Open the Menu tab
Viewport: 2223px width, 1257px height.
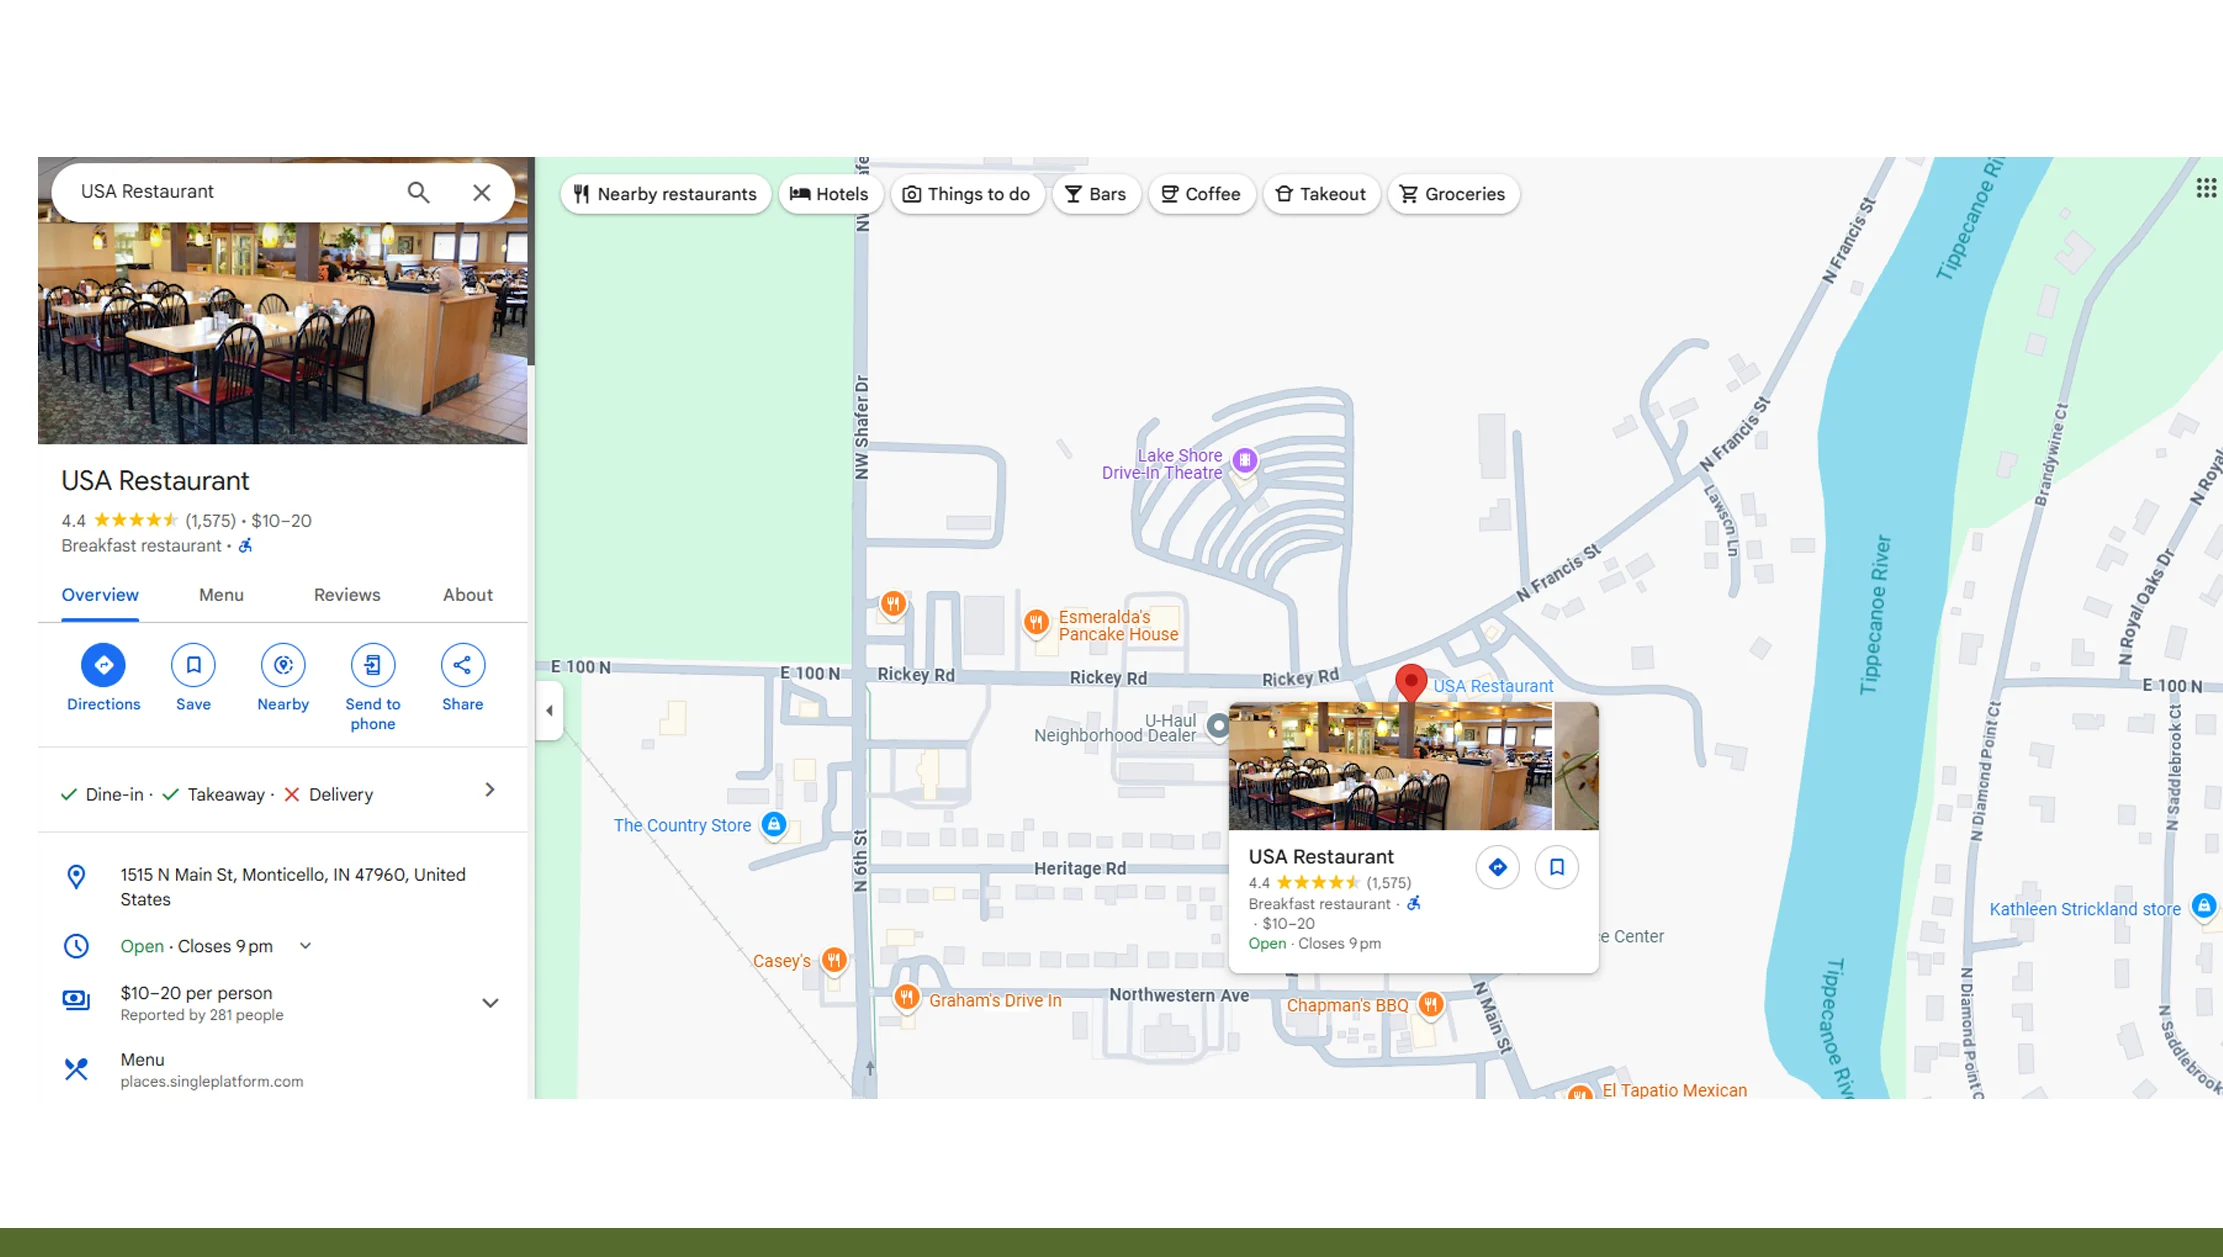click(221, 595)
